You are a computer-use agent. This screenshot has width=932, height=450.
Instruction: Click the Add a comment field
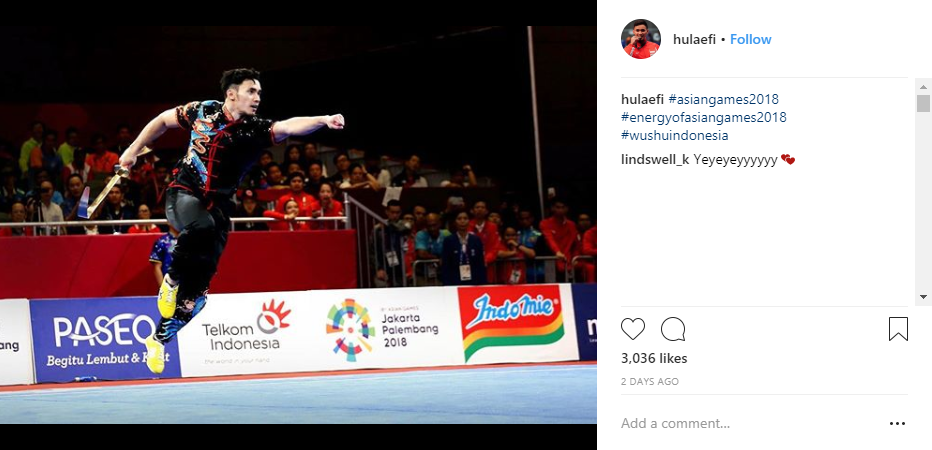tap(751, 424)
